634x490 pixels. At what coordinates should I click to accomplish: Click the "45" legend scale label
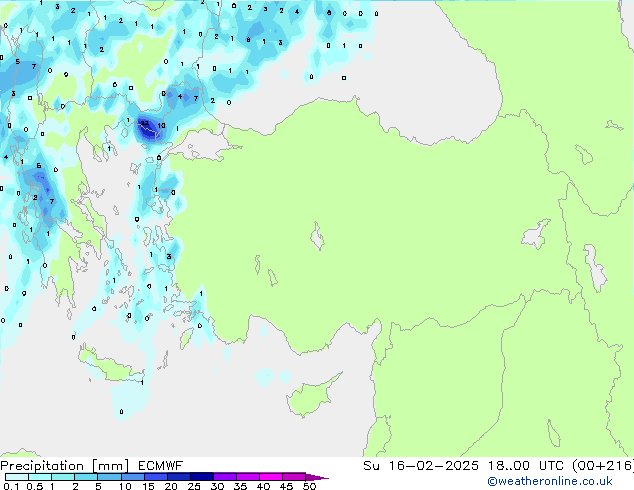pyautogui.click(x=286, y=486)
